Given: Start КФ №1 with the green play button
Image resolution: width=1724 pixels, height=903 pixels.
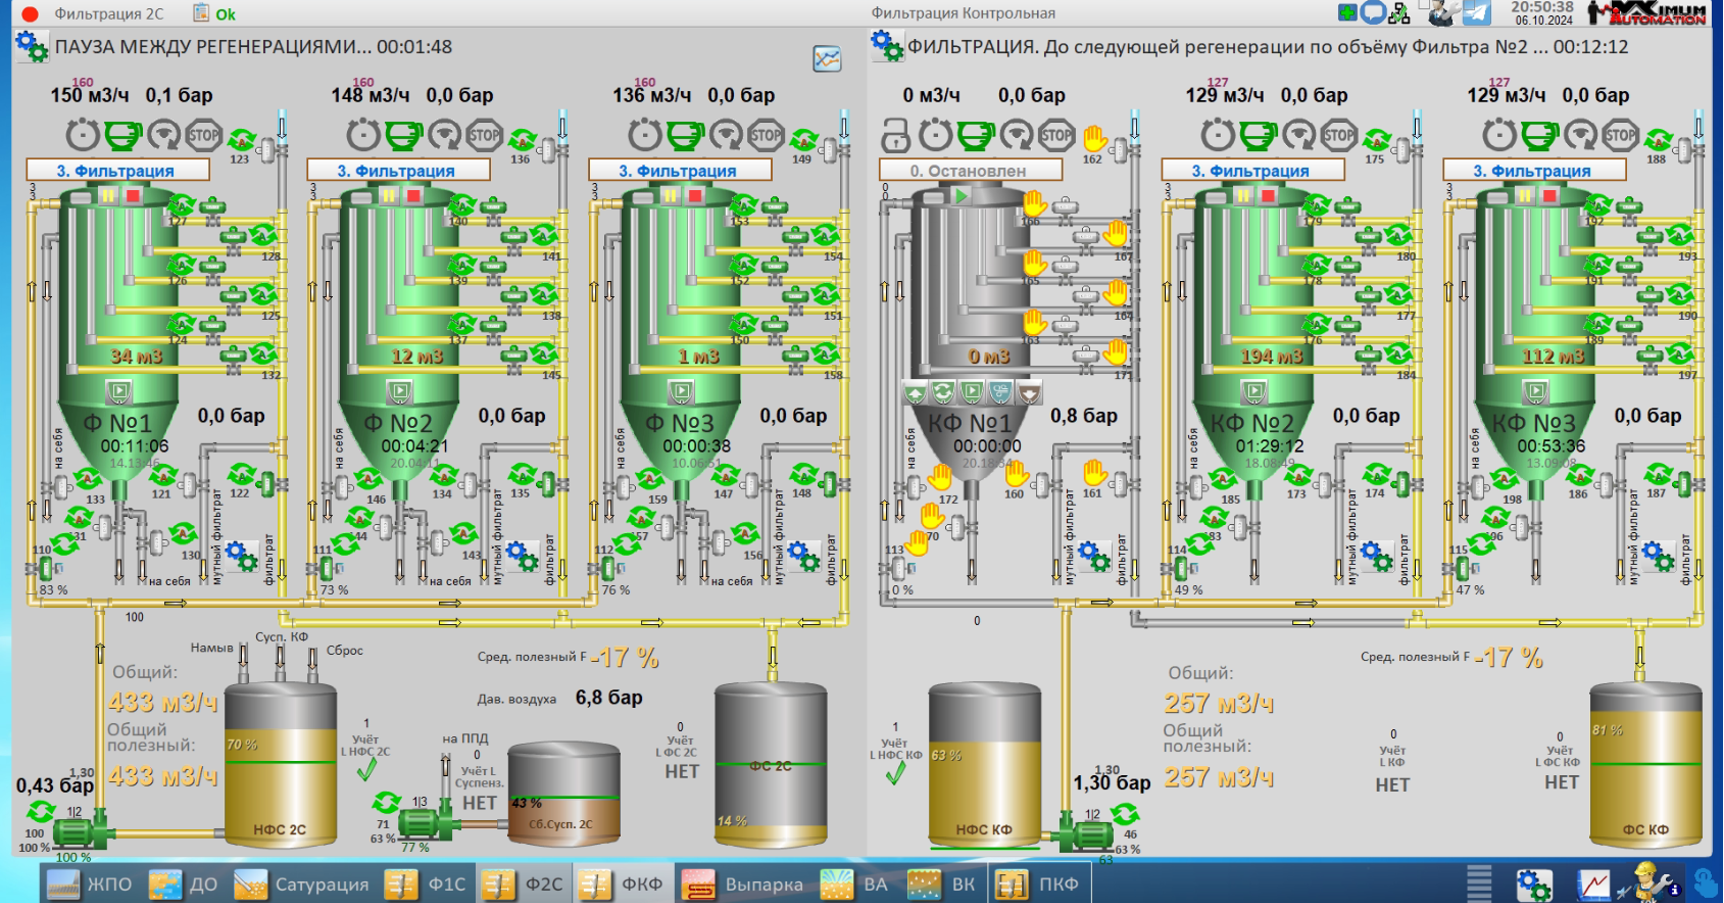Looking at the screenshot, I should coord(961,196).
